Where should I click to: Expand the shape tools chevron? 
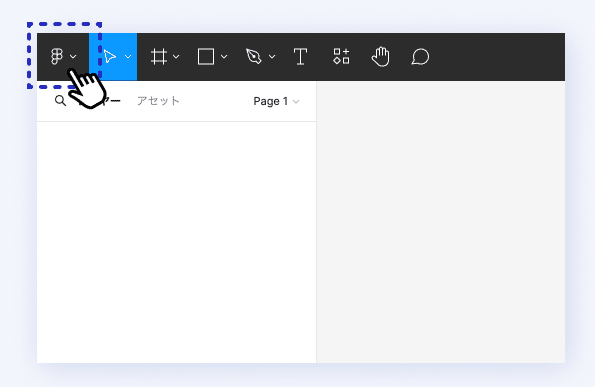coord(224,57)
